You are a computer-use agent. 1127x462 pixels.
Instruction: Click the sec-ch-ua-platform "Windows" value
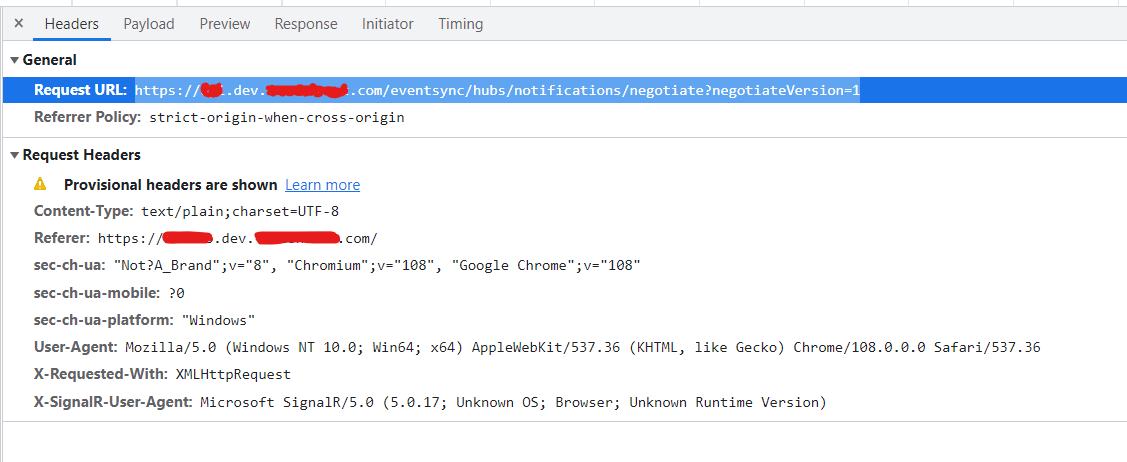[x=218, y=321]
